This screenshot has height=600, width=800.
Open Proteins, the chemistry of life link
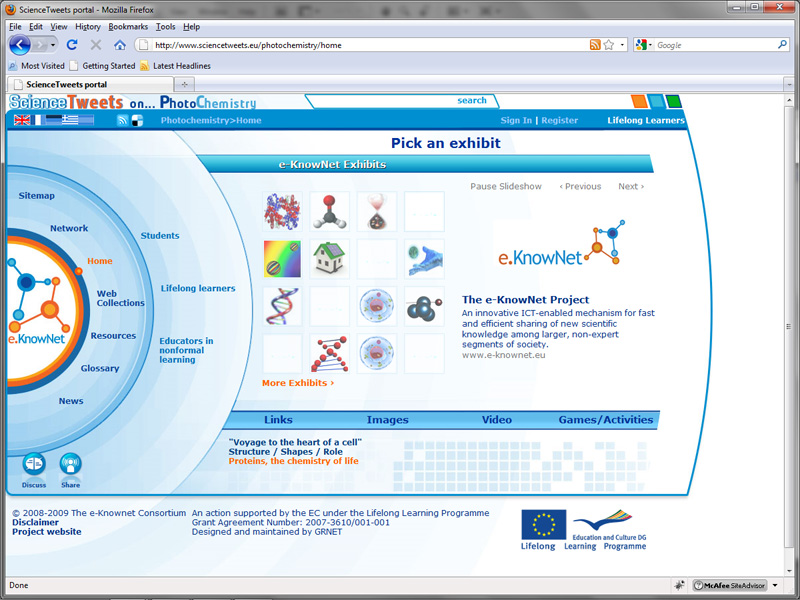click(293, 461)
